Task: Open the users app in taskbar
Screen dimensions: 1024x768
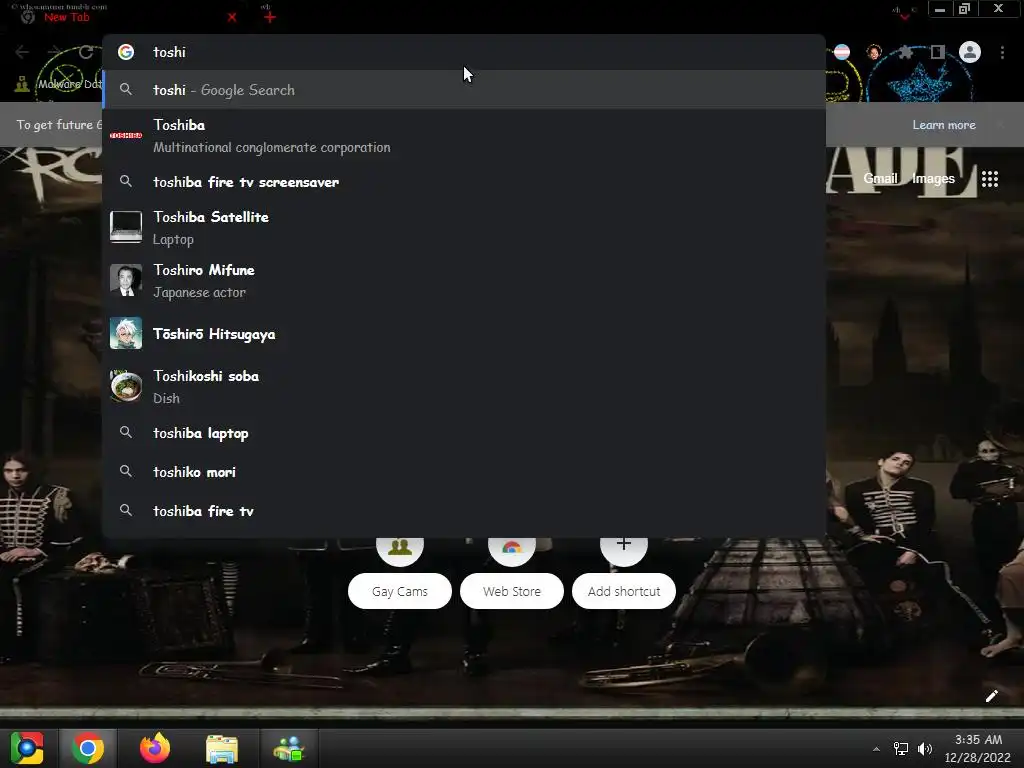Action: 289,748
